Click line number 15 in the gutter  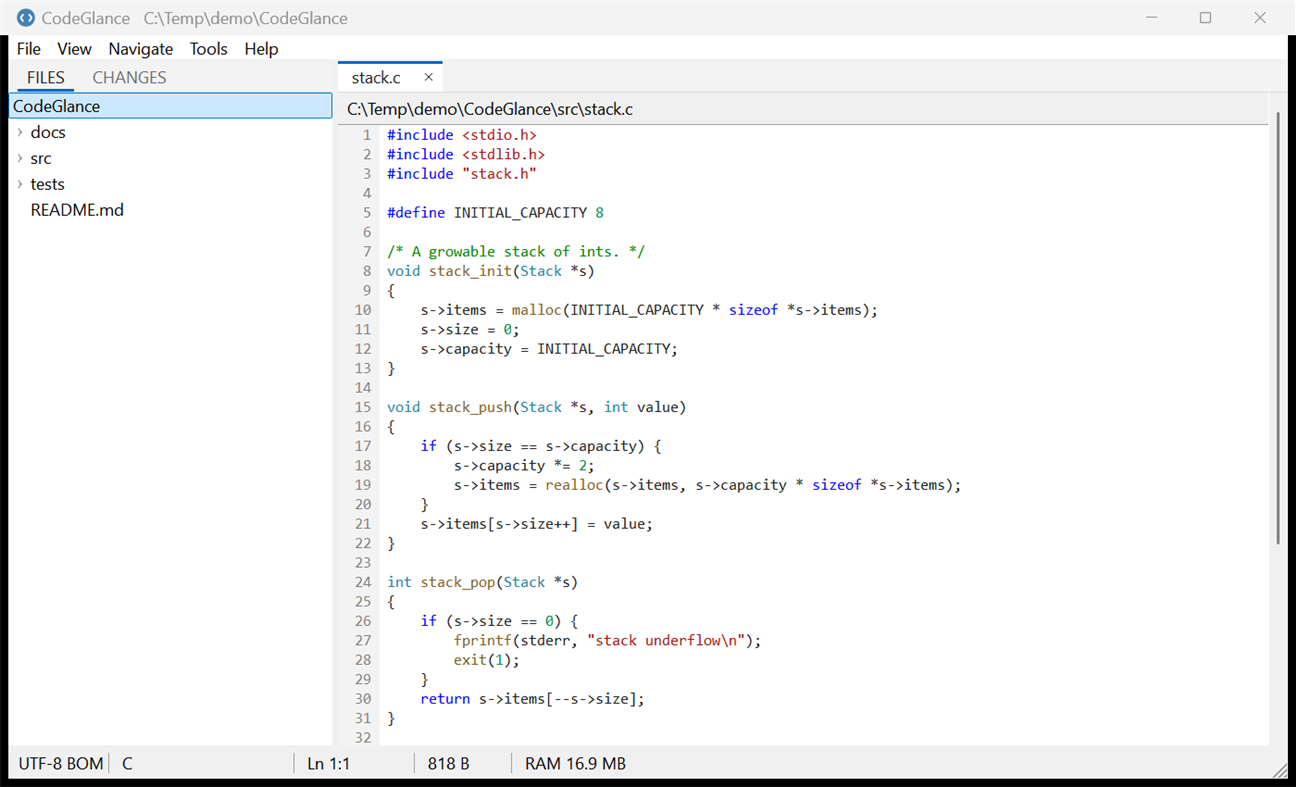(362, 407)
